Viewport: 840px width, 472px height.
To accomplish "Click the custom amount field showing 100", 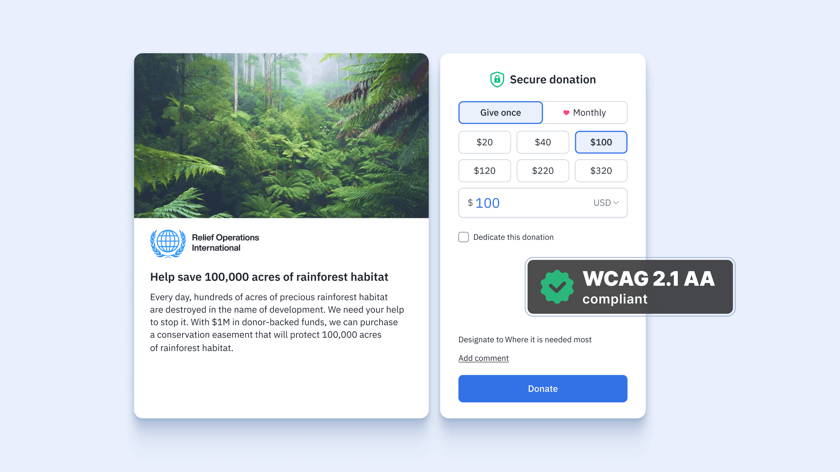I will pos(543,203).
